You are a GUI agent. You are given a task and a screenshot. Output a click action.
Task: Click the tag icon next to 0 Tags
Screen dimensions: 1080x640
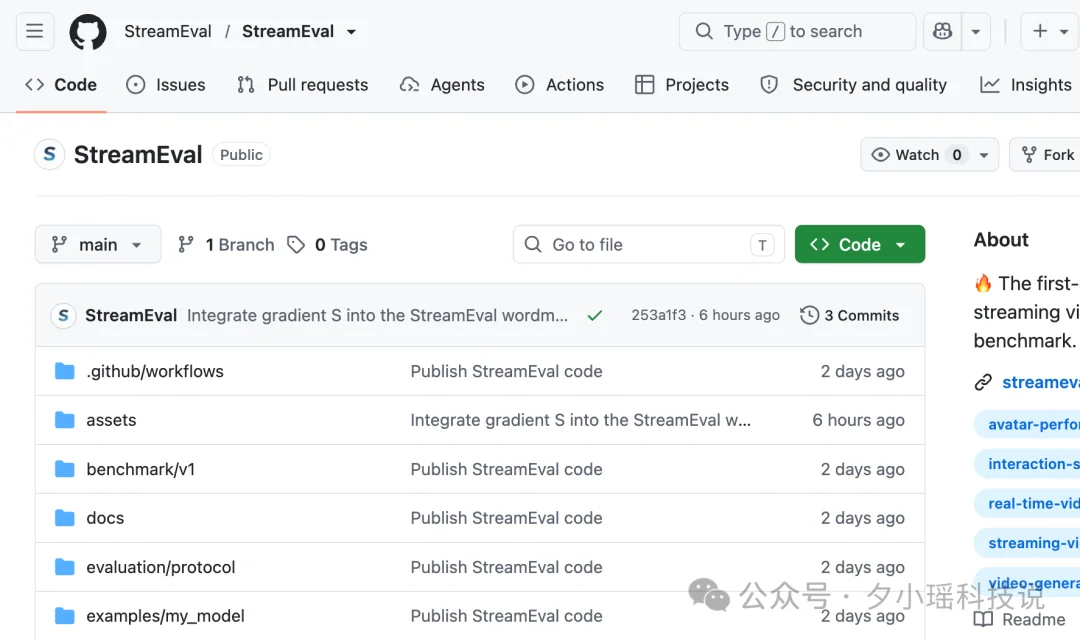(x=296, y=245)
